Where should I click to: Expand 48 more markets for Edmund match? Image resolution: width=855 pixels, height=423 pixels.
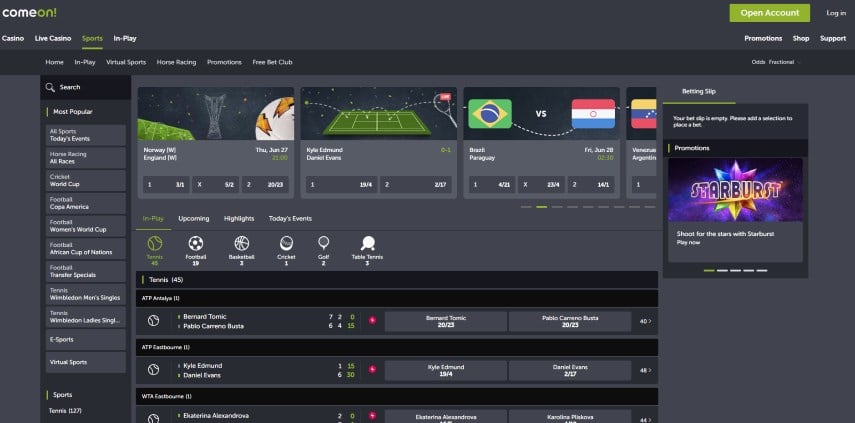[x=645, y=370]
